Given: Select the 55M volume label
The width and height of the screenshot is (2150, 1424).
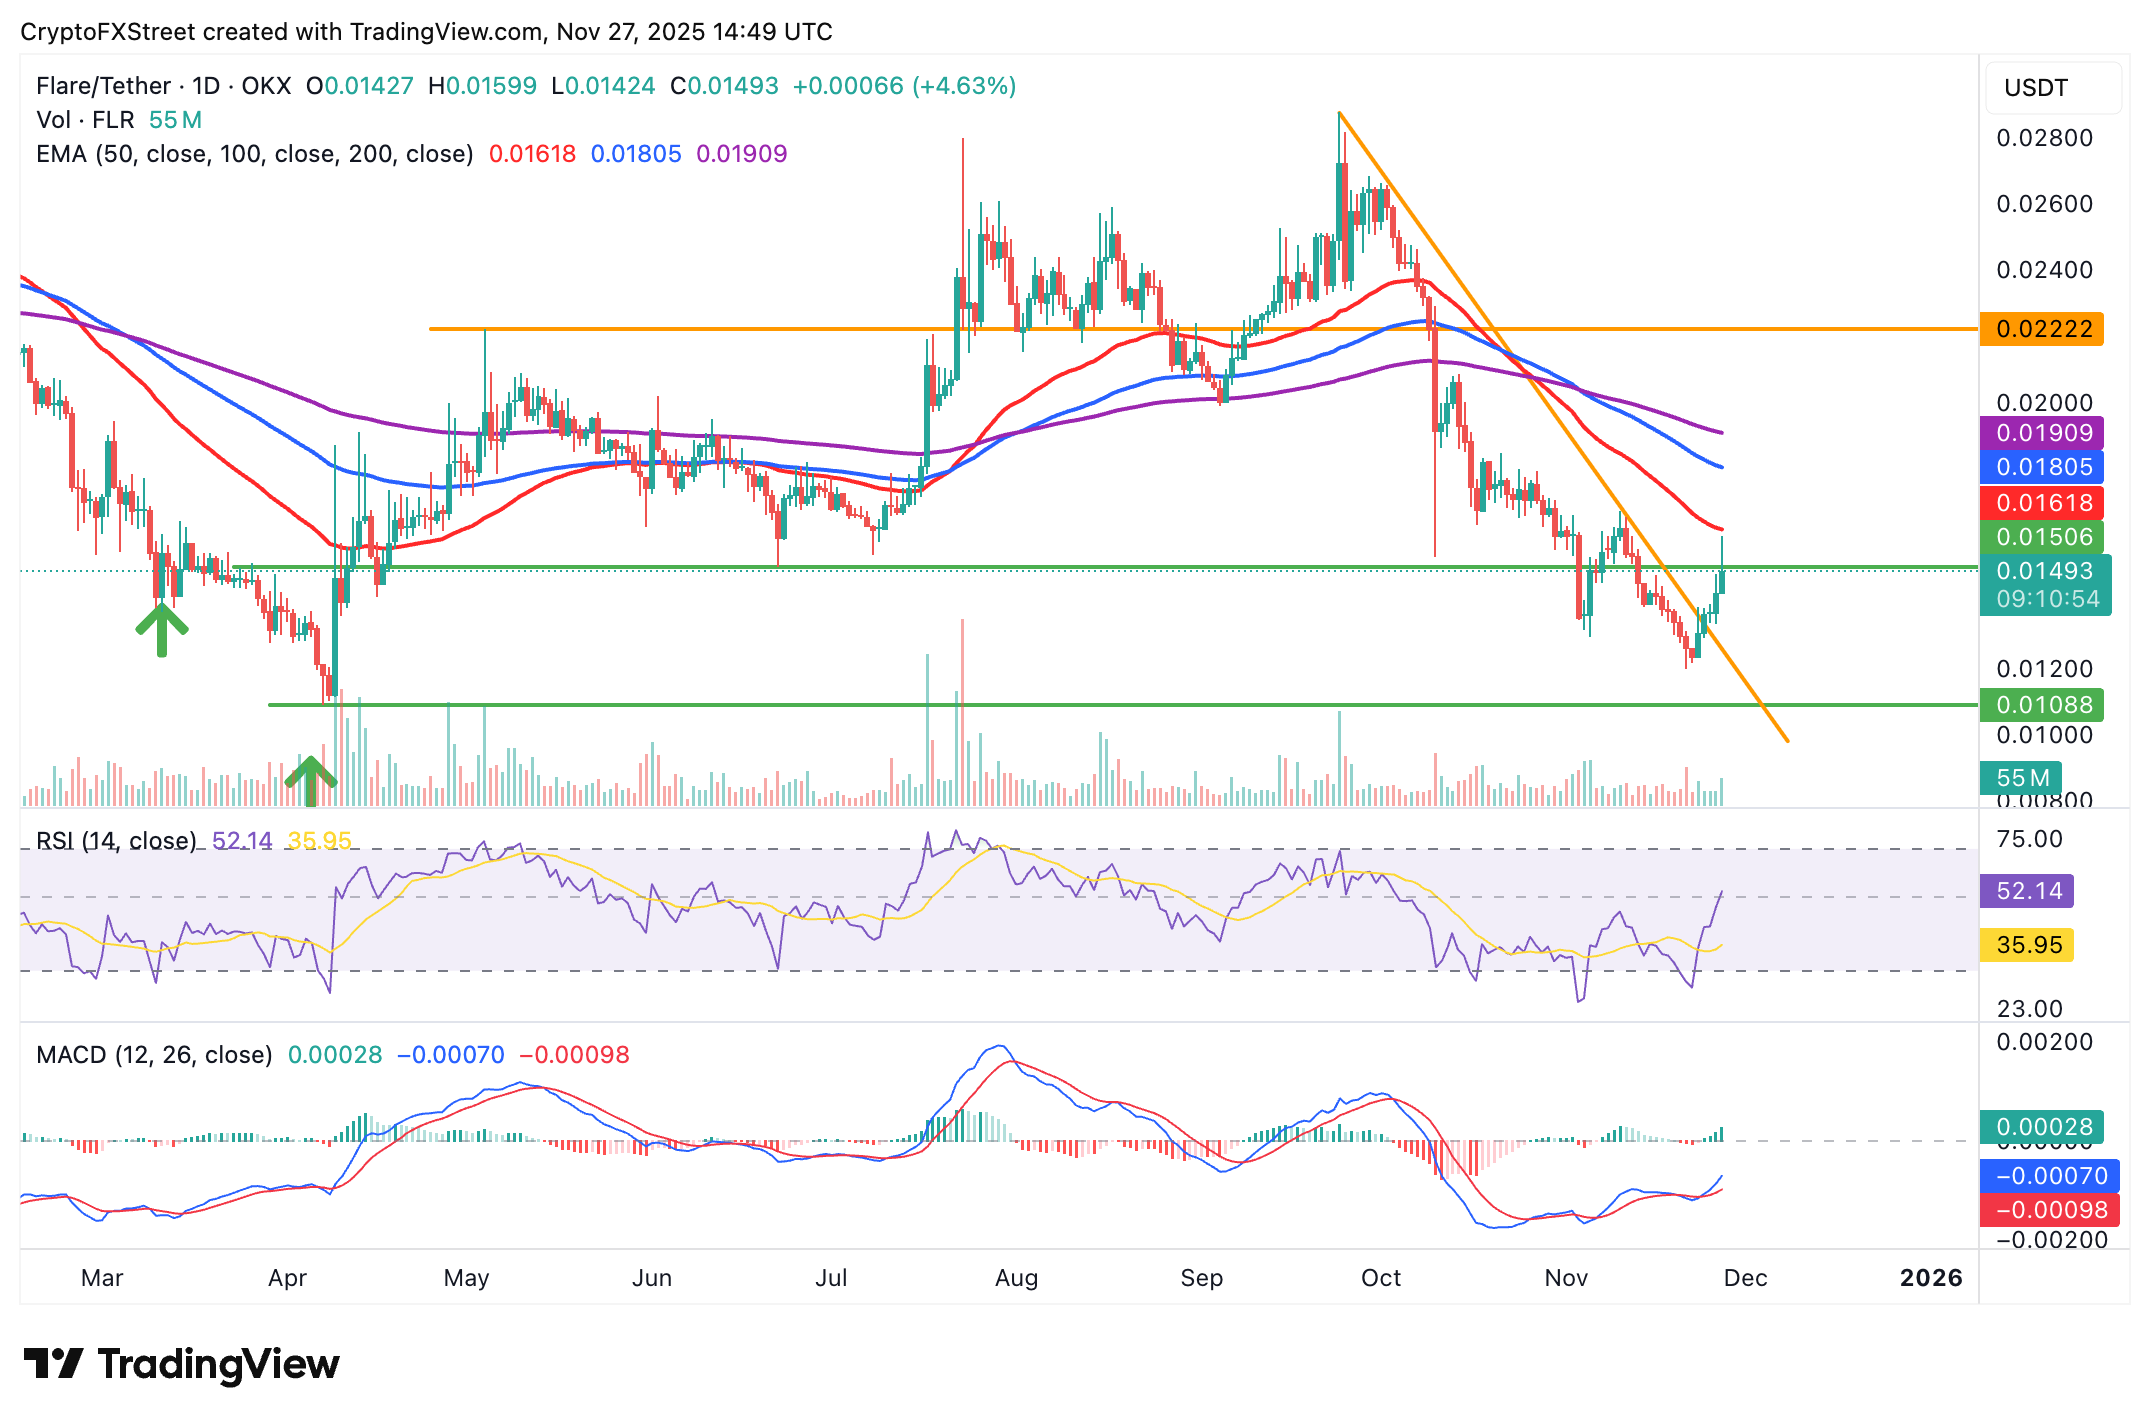Looking at the screenshot, I should (2023, 778).
